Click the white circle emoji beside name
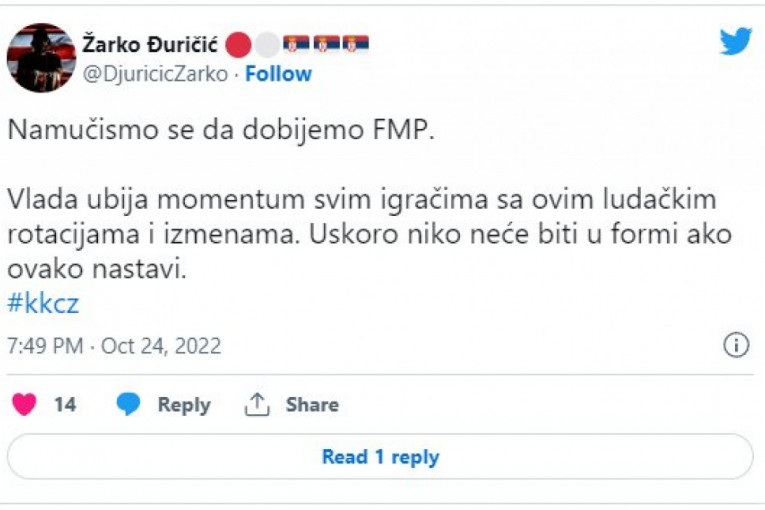 pos(266,45)
